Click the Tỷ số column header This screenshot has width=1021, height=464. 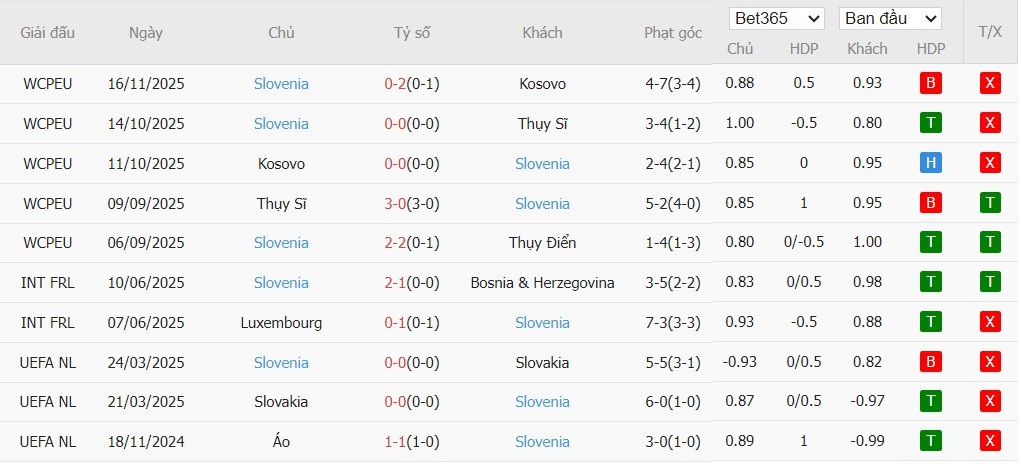click(412, 33)
